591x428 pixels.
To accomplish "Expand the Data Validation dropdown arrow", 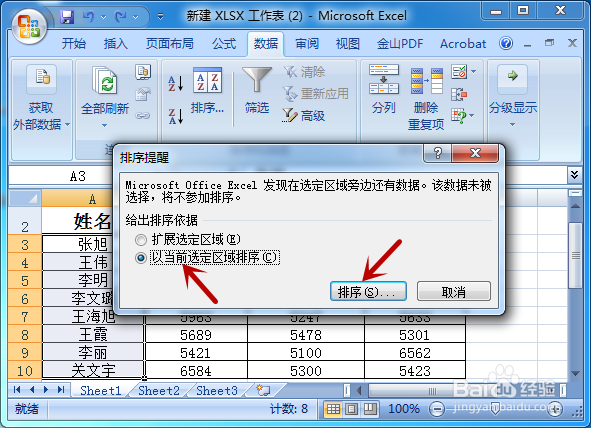I will coord(473,71).
